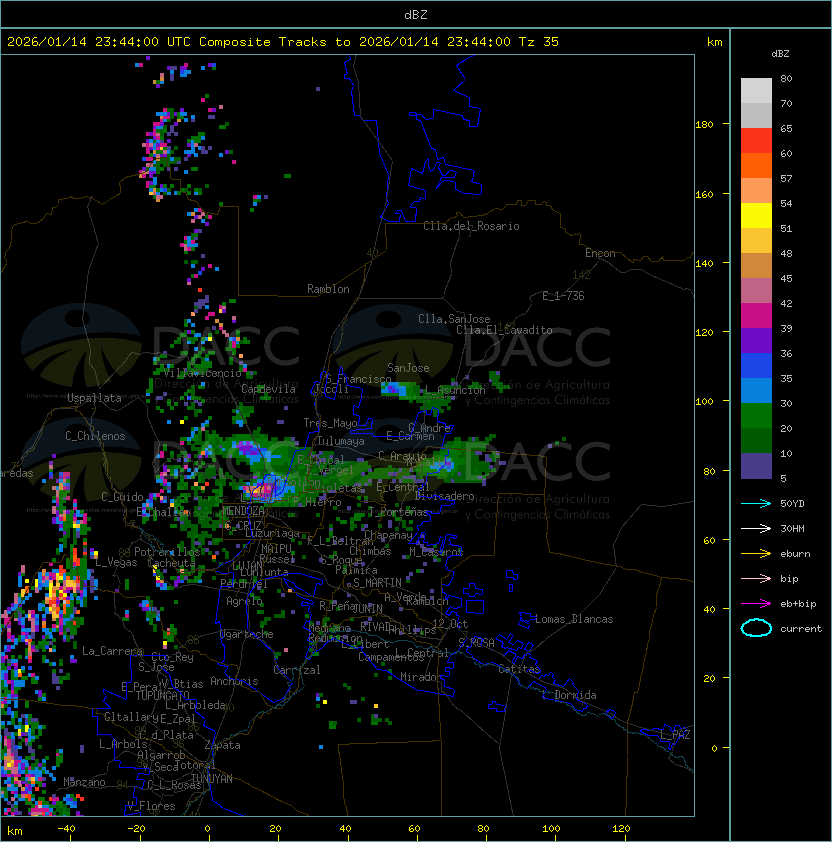Viewport: 832px width, 842px height.
Task: Click the Clla.del_Rosario map label
Action: click(471, 226)
